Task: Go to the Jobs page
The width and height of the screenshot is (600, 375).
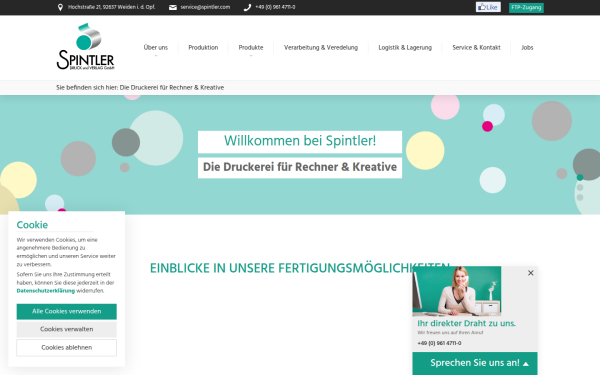Action: tap(527, 47)
